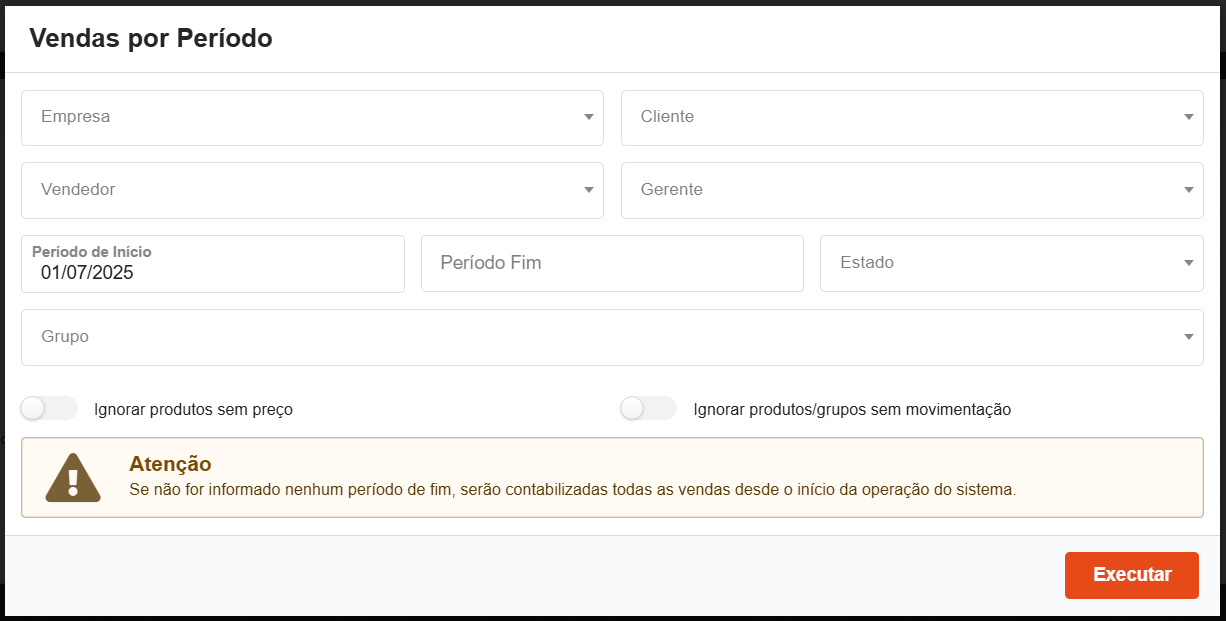The height and width of the screenshot is (621, 1226).
Task: Click the 'Vendas por Período' title
Action: (x=151, y=38)
